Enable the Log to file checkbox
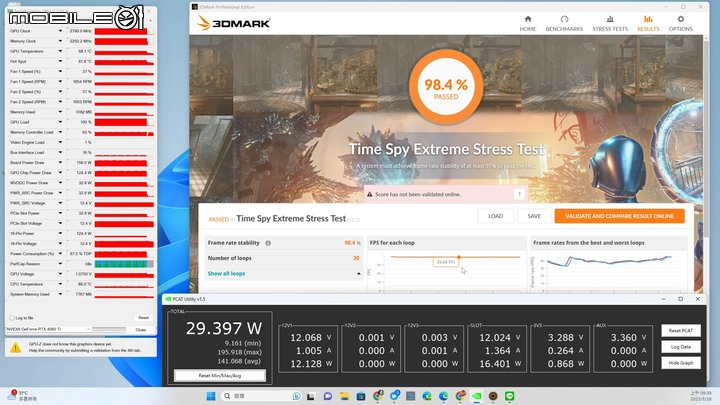Image resolution: width=720 pixels, height=405 pixels. [12, 318]
